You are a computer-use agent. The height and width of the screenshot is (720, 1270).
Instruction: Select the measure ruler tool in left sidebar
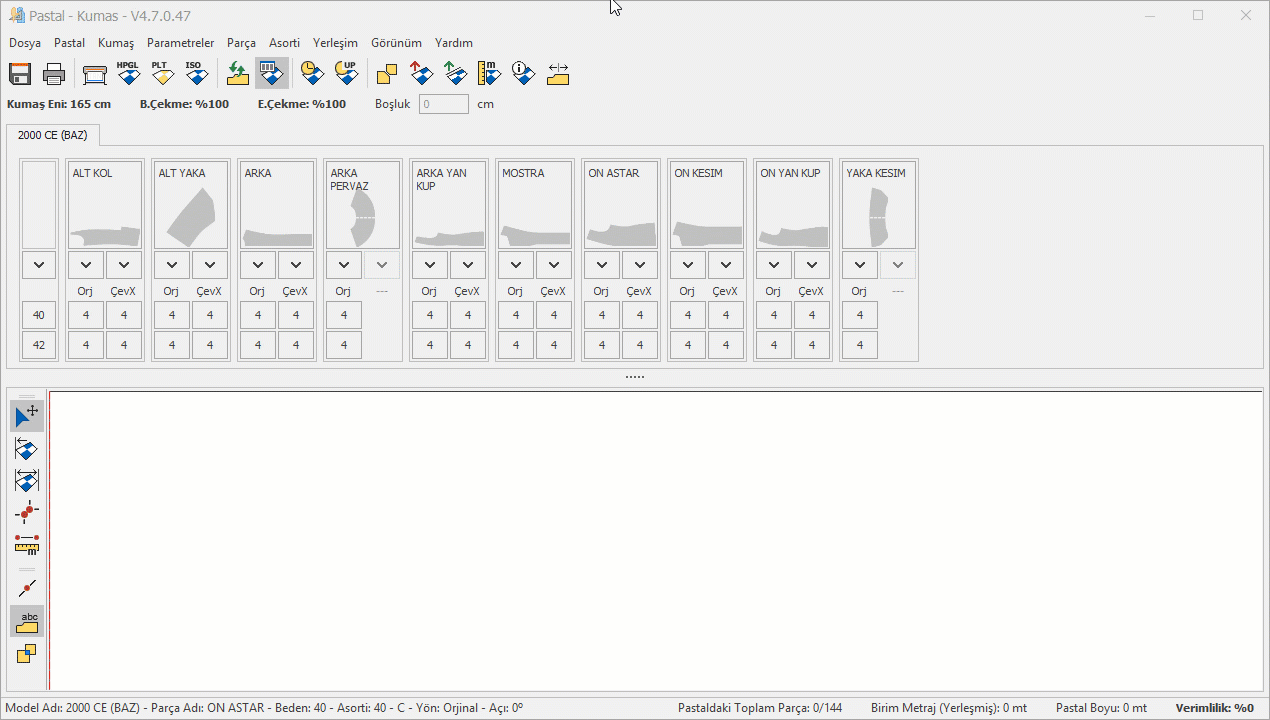(27, 545)
